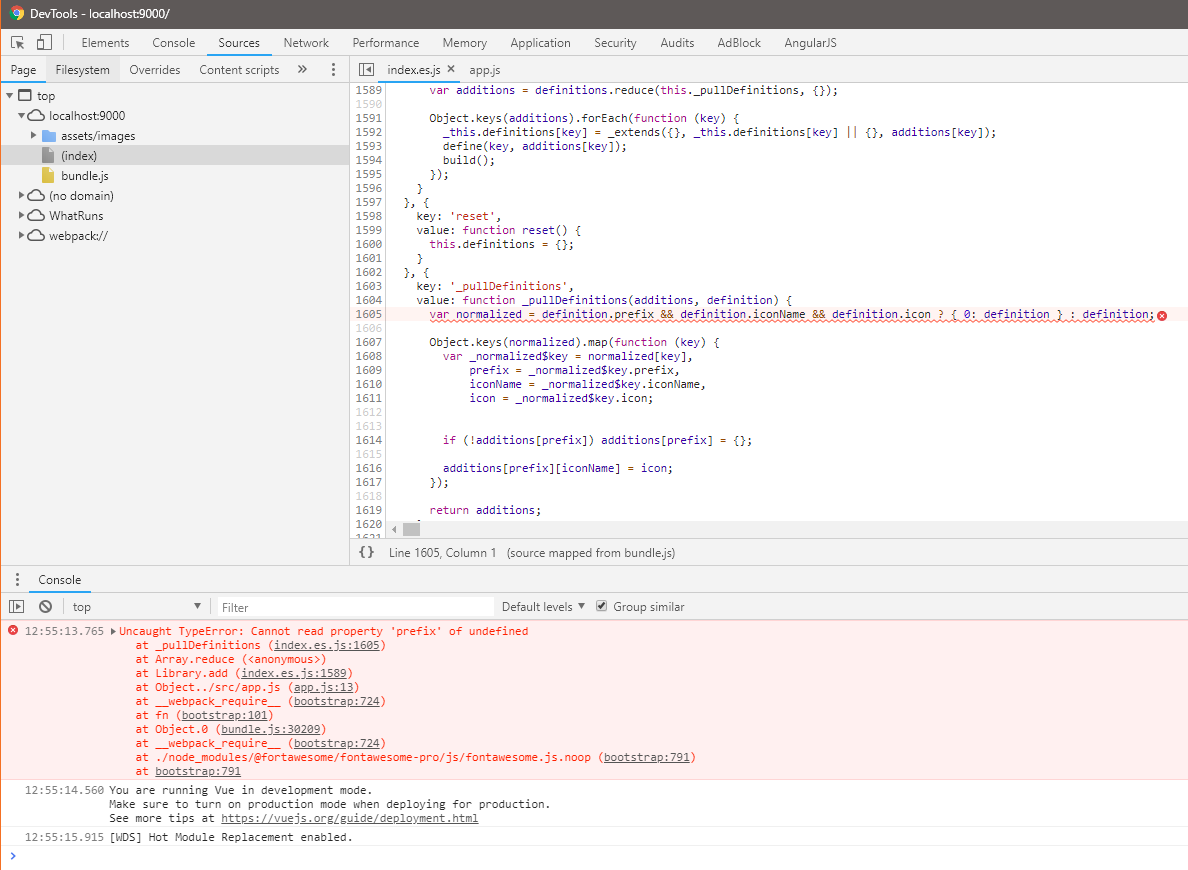Switch to the app.js editor tab
The width and height of the screenshot is (1188, 870).
[x=484, y=70]
